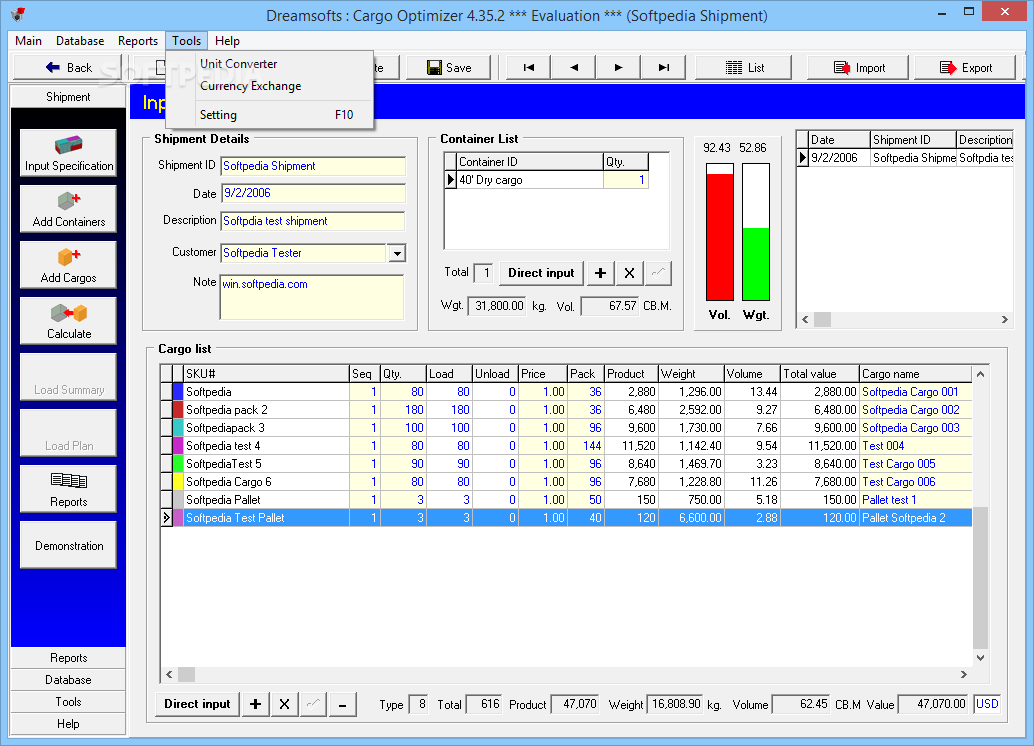Click the Description input field
This screenshot has height=746, width=1034.
(x=313, y=221)
